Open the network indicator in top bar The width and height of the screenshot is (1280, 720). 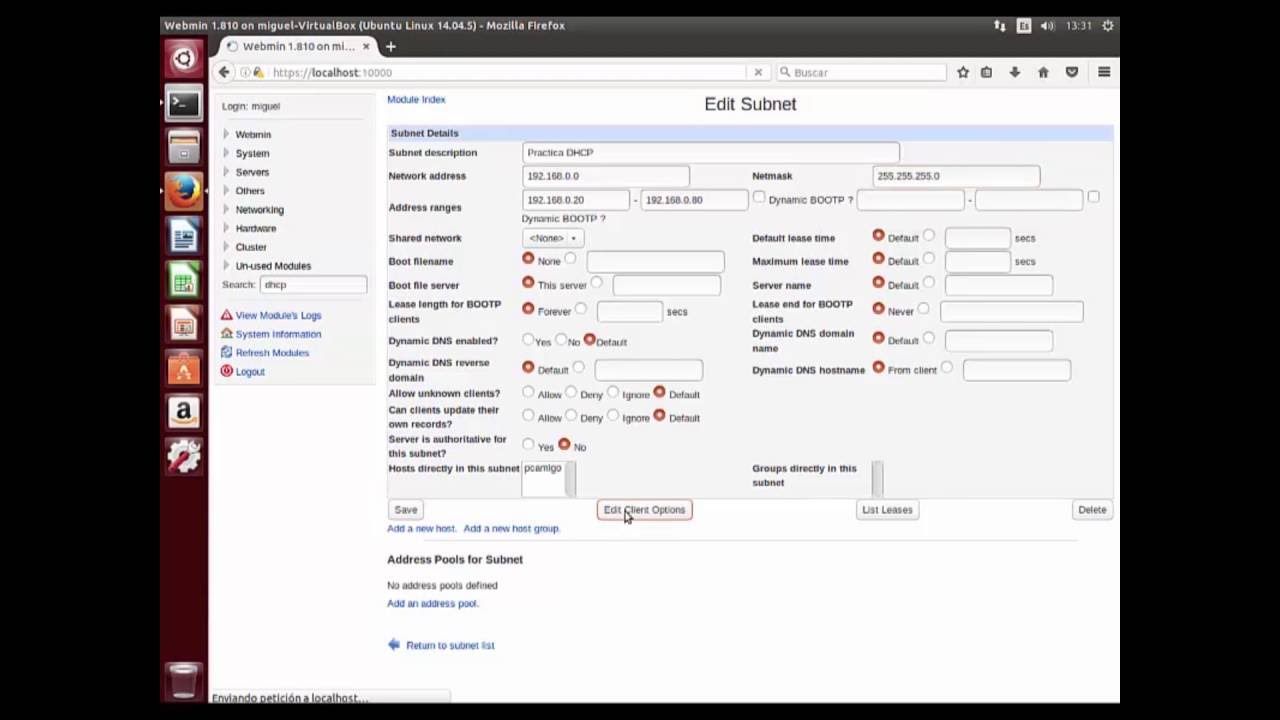[1000, 26]
